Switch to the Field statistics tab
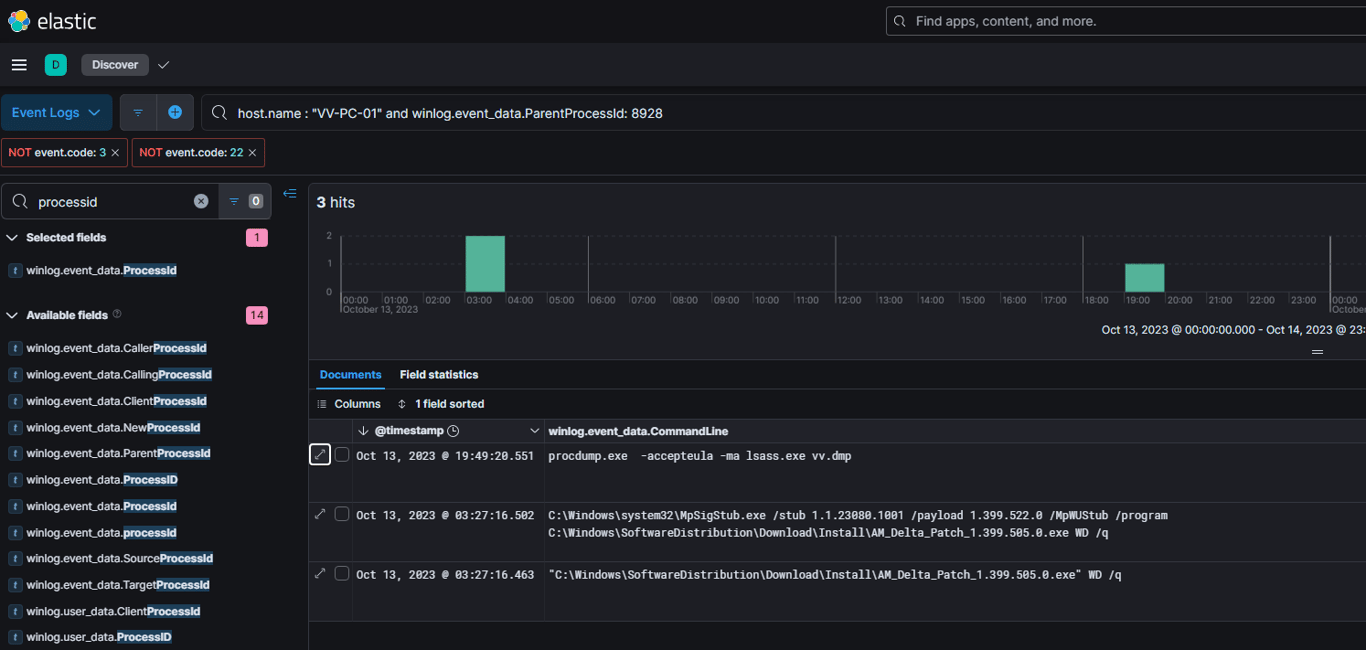 pyautogui.click(x=439, y=375)
